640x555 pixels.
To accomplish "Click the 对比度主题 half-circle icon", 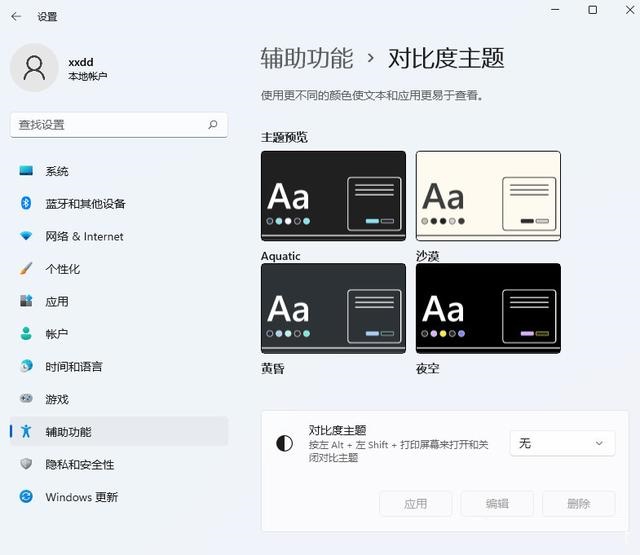I will point(285,443).
